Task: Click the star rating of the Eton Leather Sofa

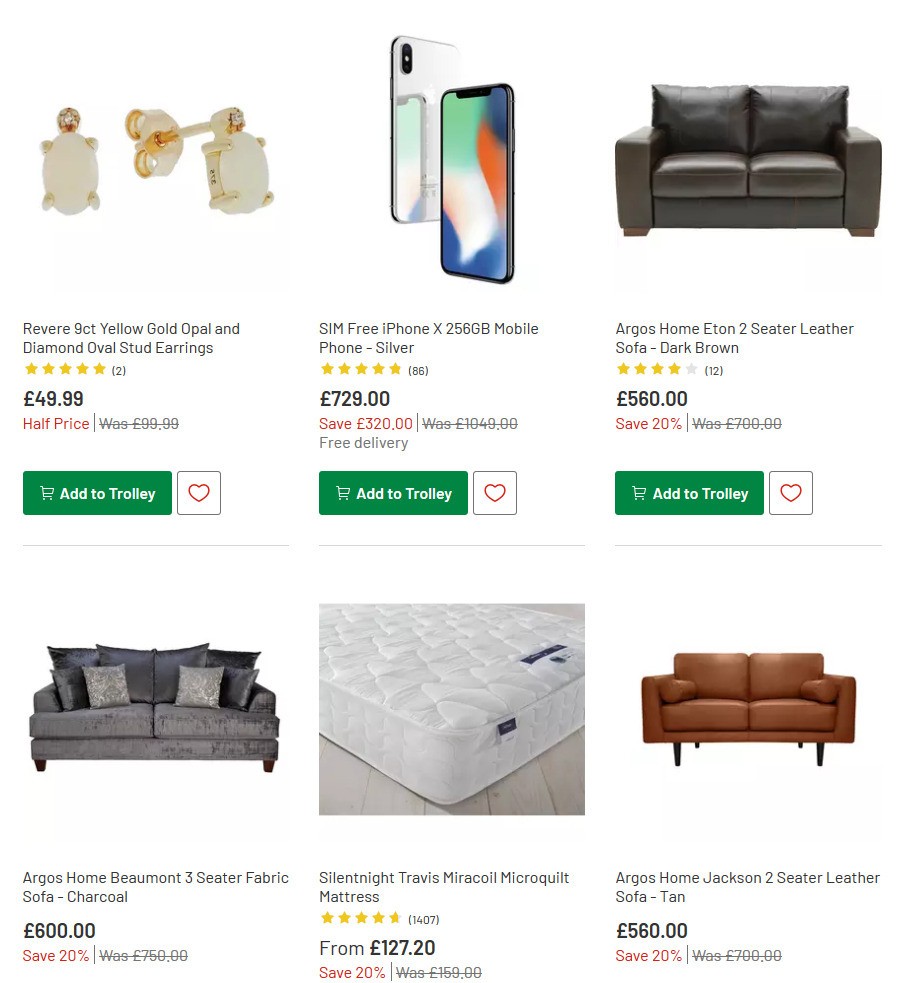Action: [658, 369]
